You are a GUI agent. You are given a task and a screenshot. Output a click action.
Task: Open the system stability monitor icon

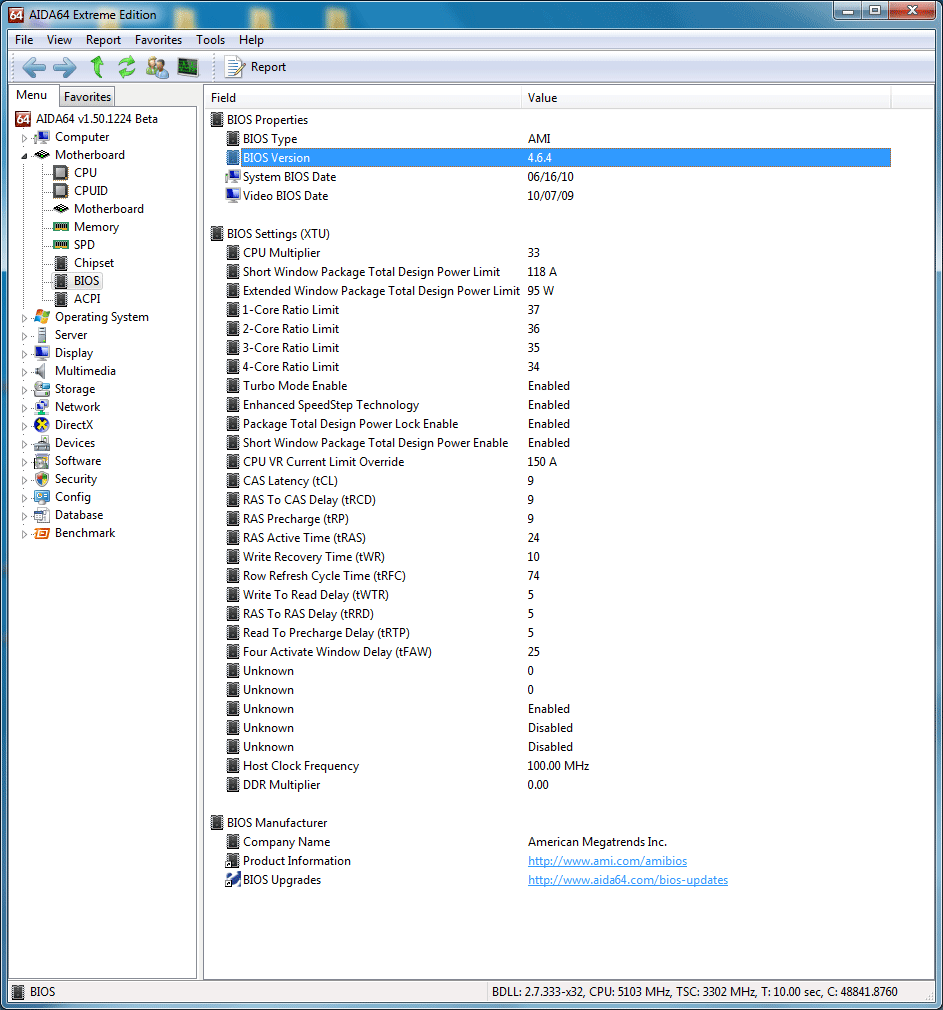pyautogui.click(x=188, y=67)
